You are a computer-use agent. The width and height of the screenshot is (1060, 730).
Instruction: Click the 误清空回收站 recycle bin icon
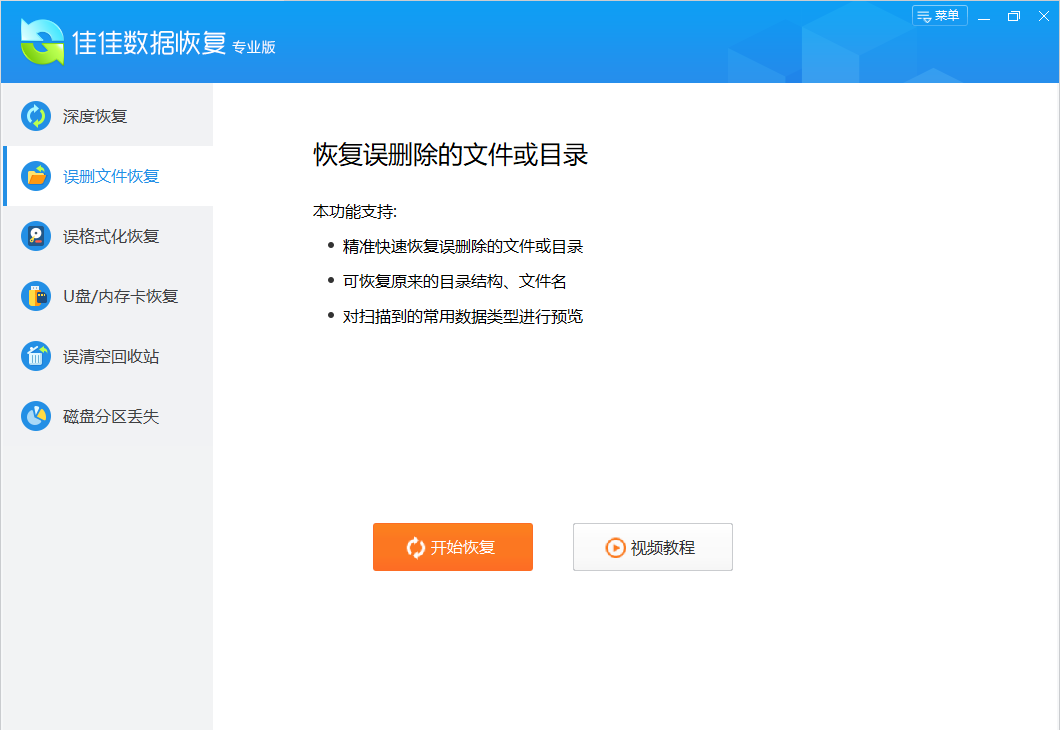tap(36, 356)
